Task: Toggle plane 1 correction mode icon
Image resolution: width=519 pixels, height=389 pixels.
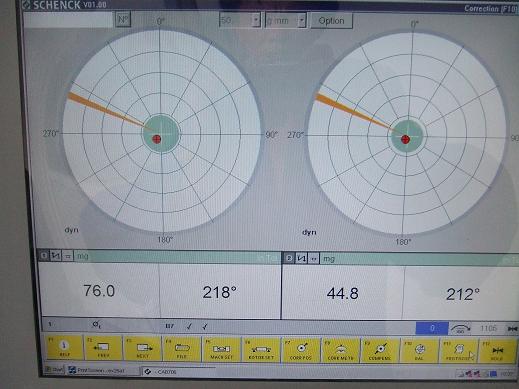Action: click(x=55, y=256)
